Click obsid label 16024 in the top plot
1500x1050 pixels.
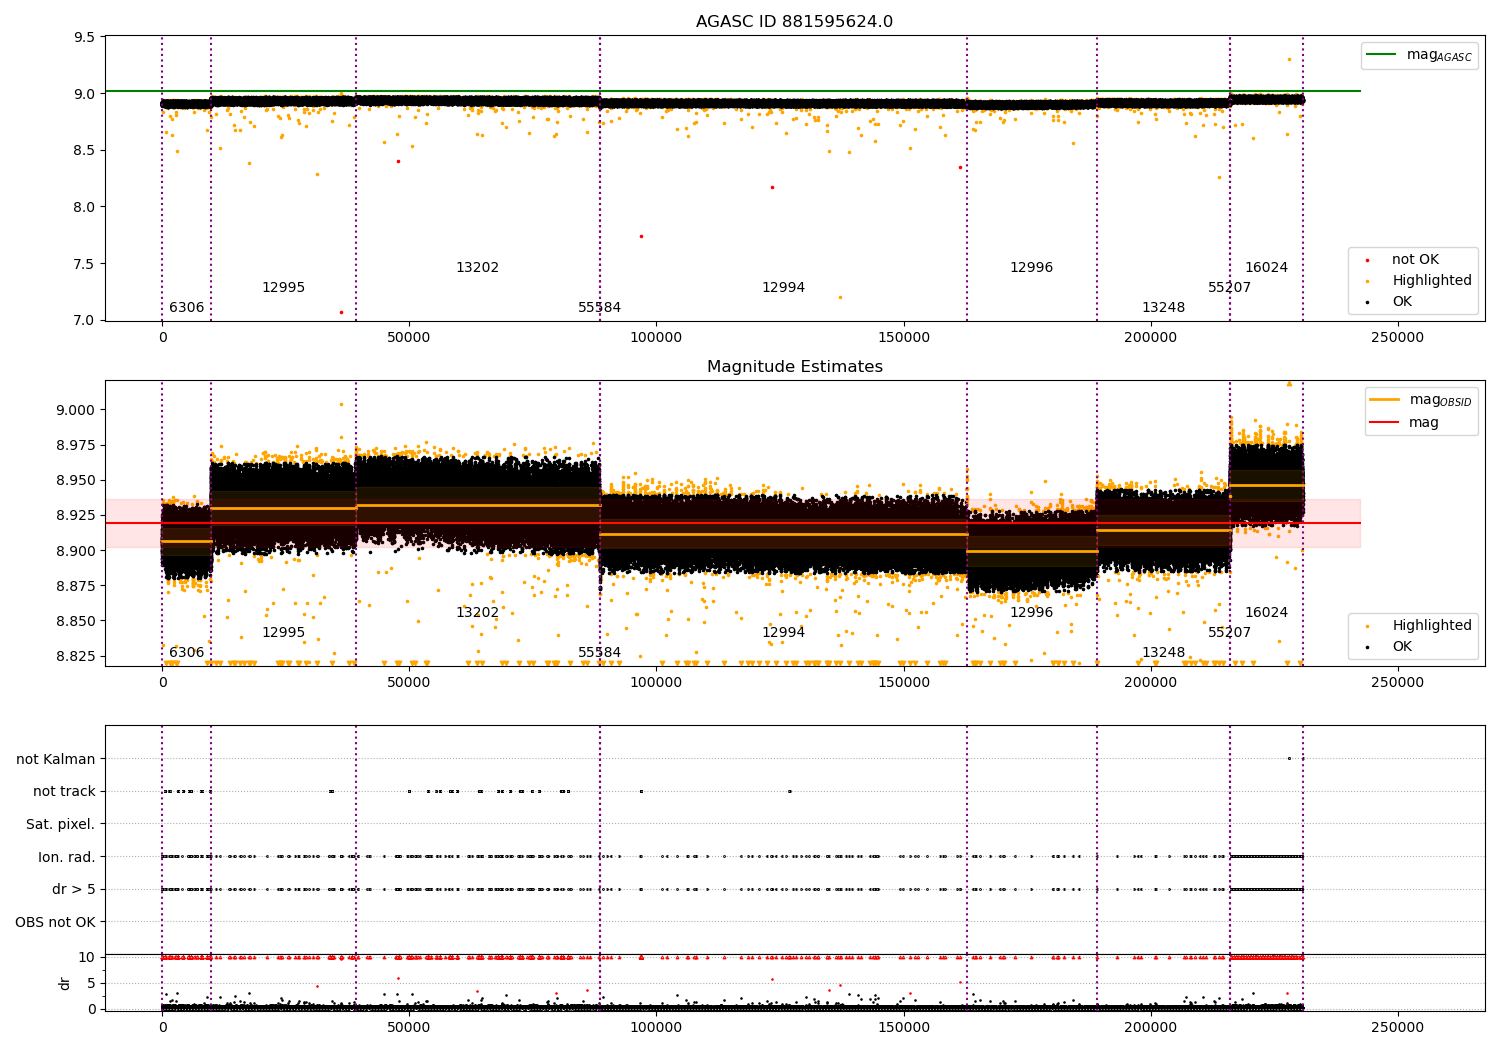pos(1266,268)
